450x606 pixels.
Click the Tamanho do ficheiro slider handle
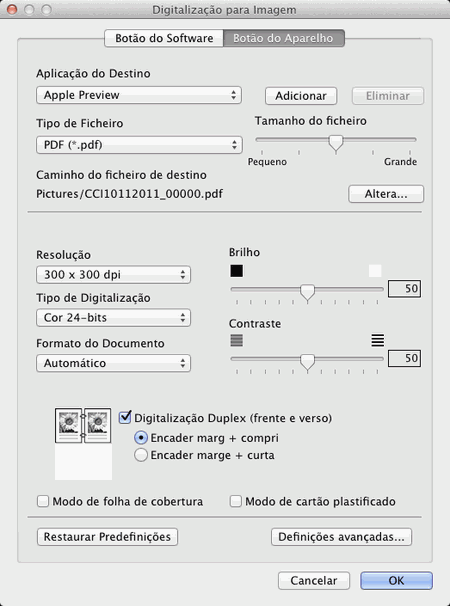point(336,143)
